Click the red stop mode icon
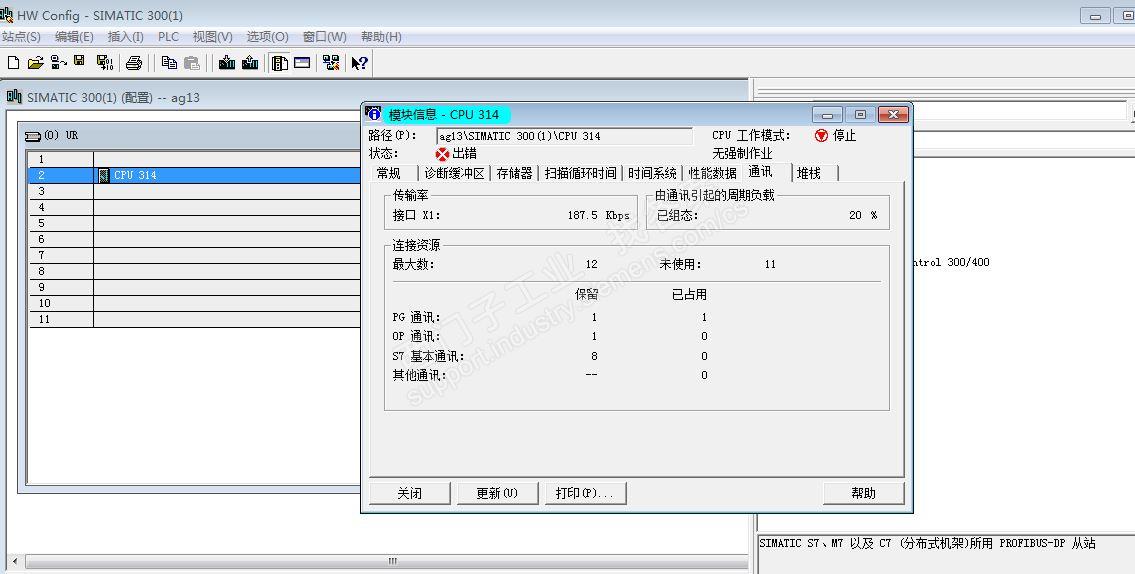1135x574 pixels. pos(821,135)
